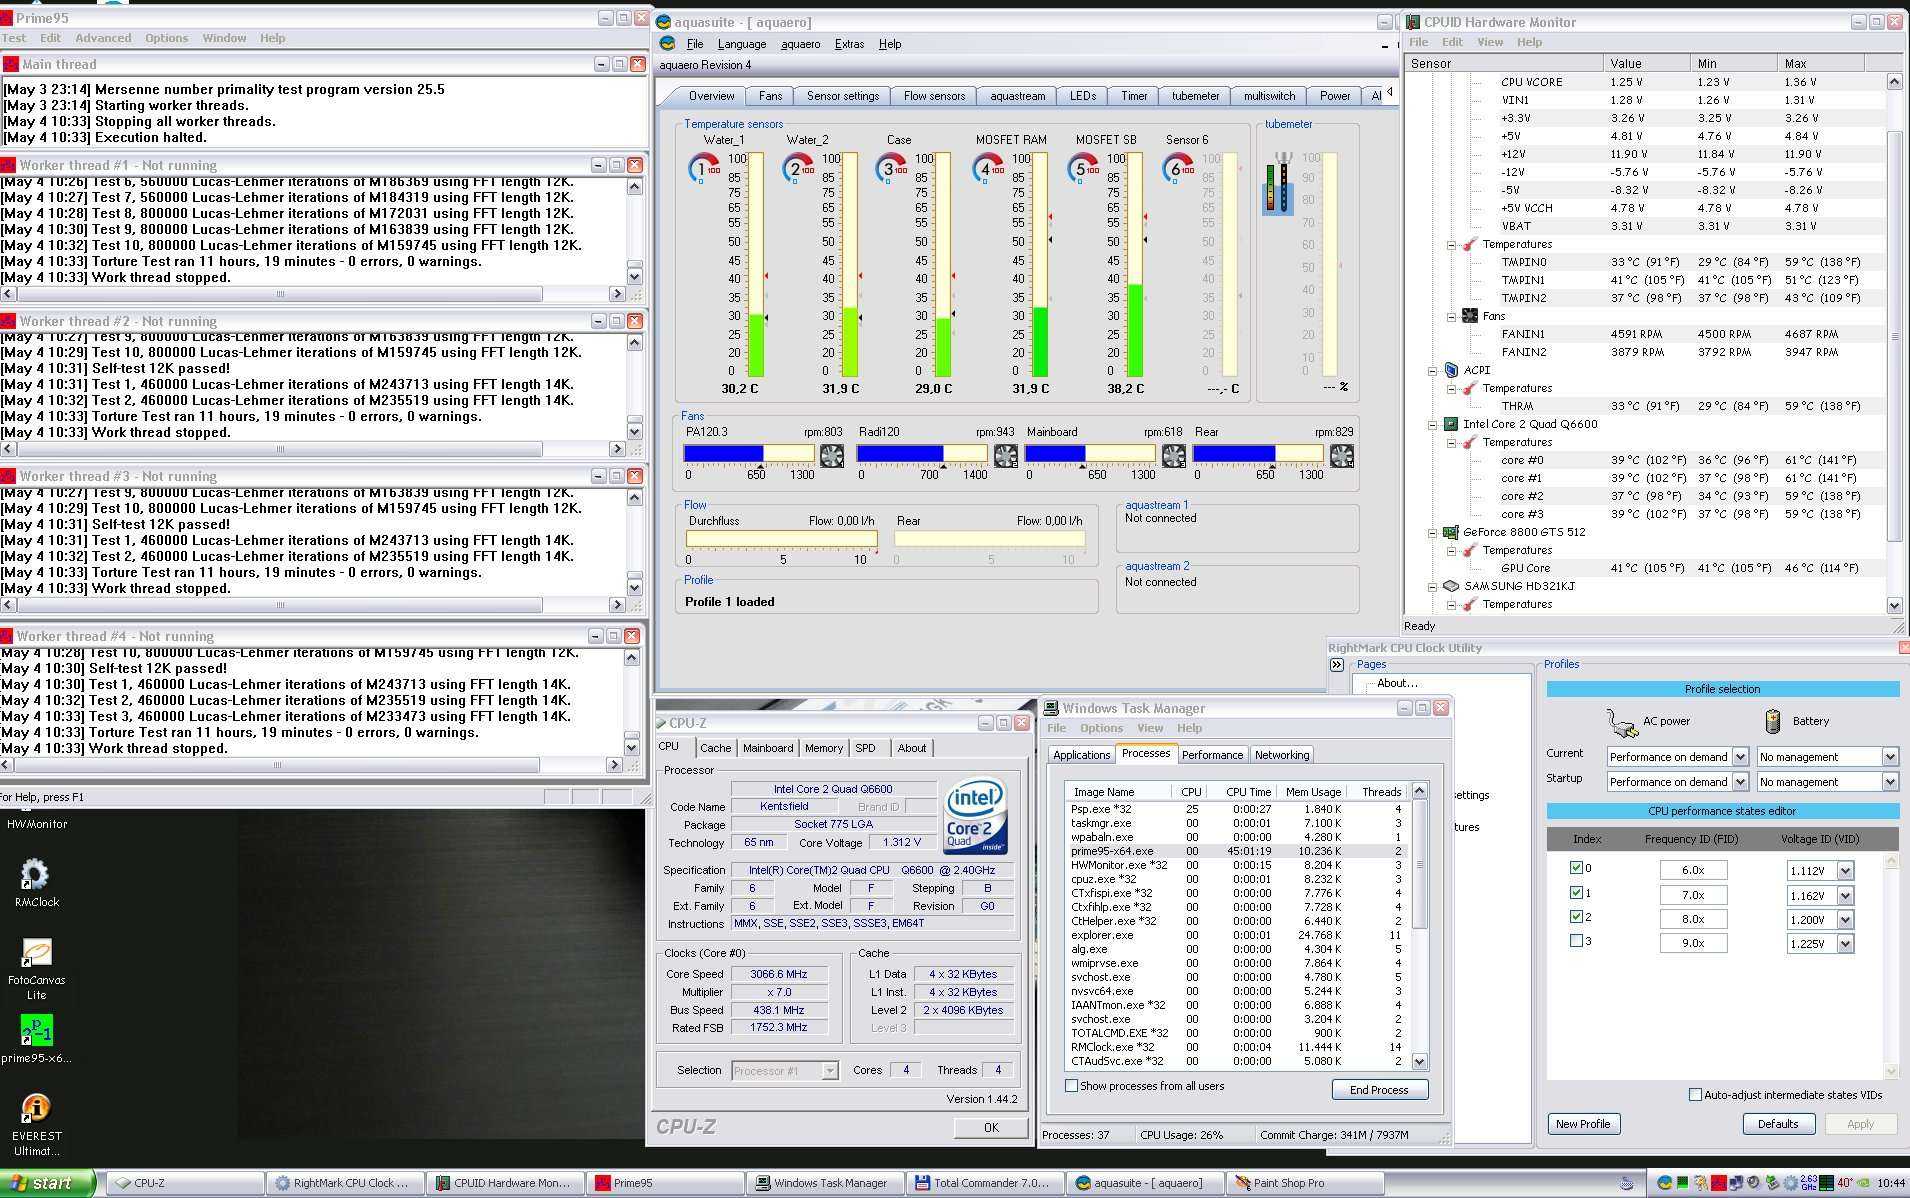
Task: Open the 1.225V voltage ID dropdown
Action: pos(1845,943)
